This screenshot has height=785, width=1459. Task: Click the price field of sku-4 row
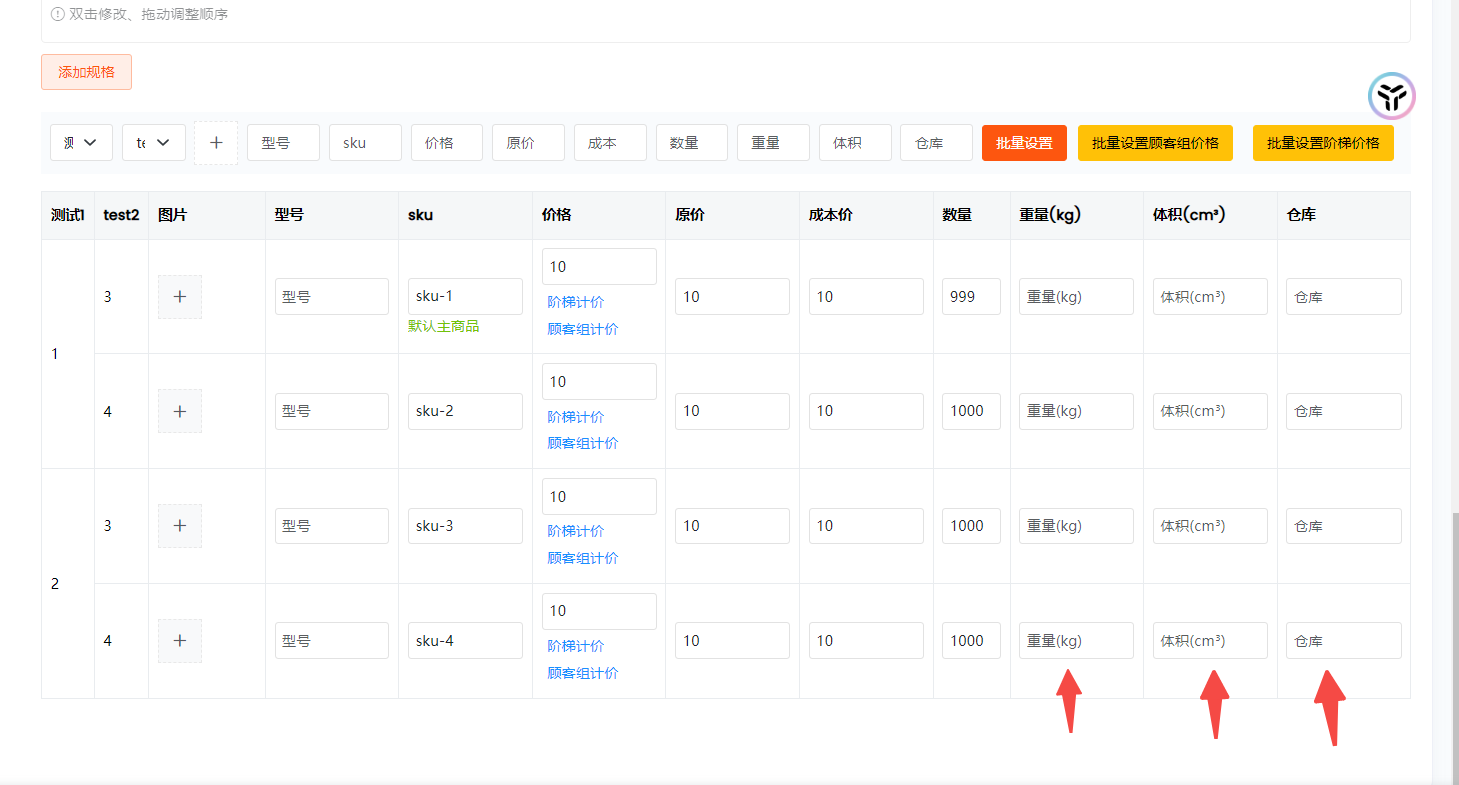[x=599, y=611]
